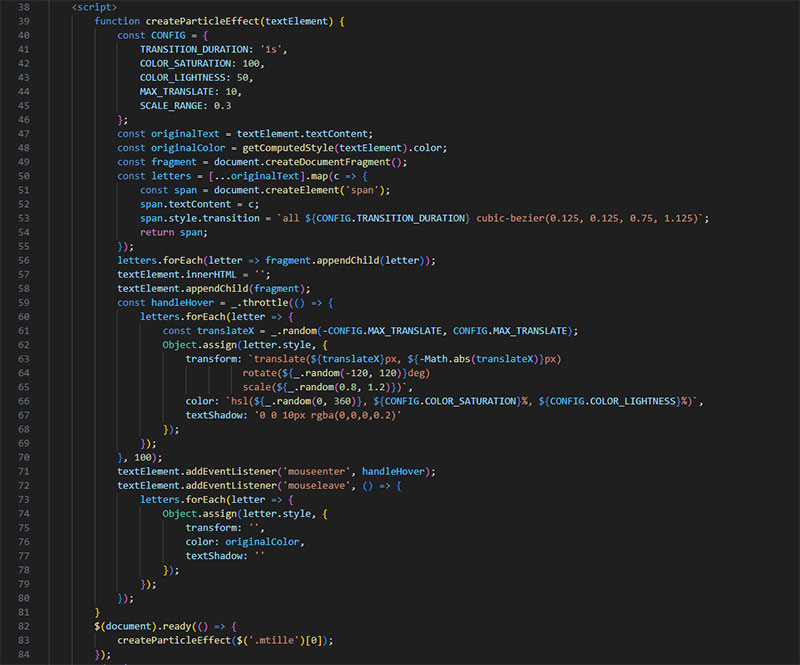This screenshot has height=665, width=800.
Task: Click $(document).ready on line 82
Action: (x=142, y=627)
